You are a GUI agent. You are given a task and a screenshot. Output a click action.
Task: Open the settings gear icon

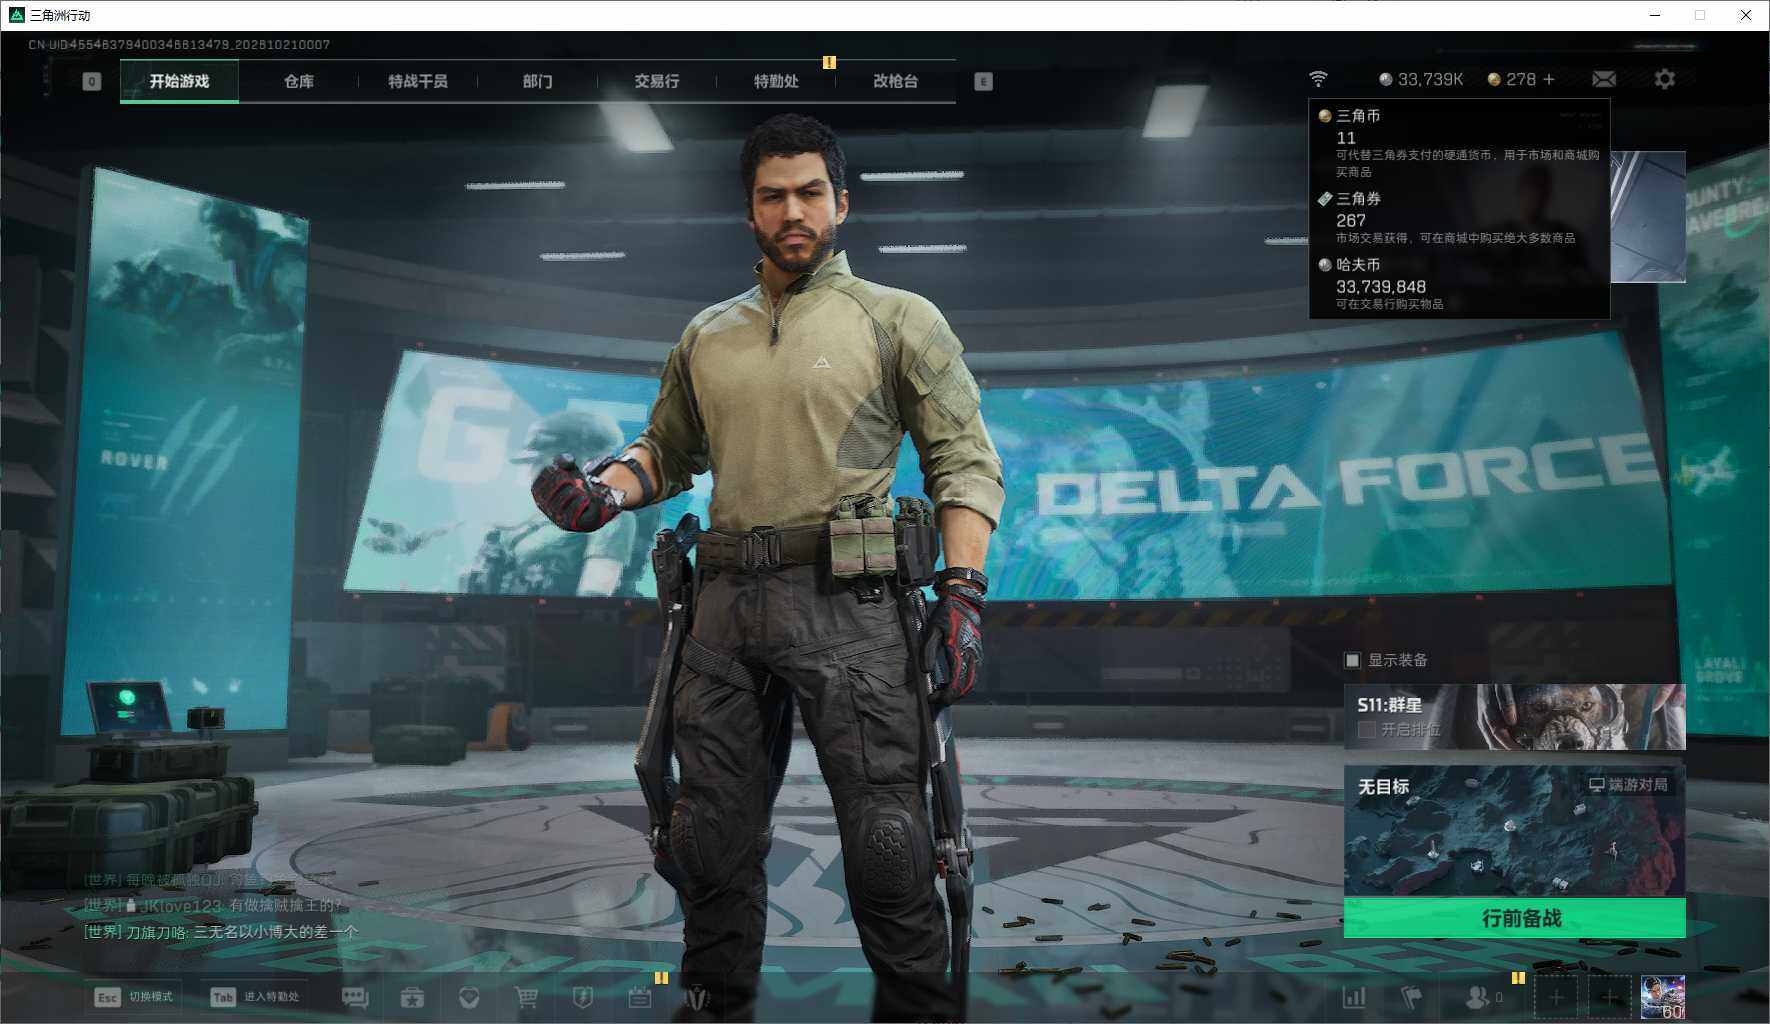coord(1664,79)
